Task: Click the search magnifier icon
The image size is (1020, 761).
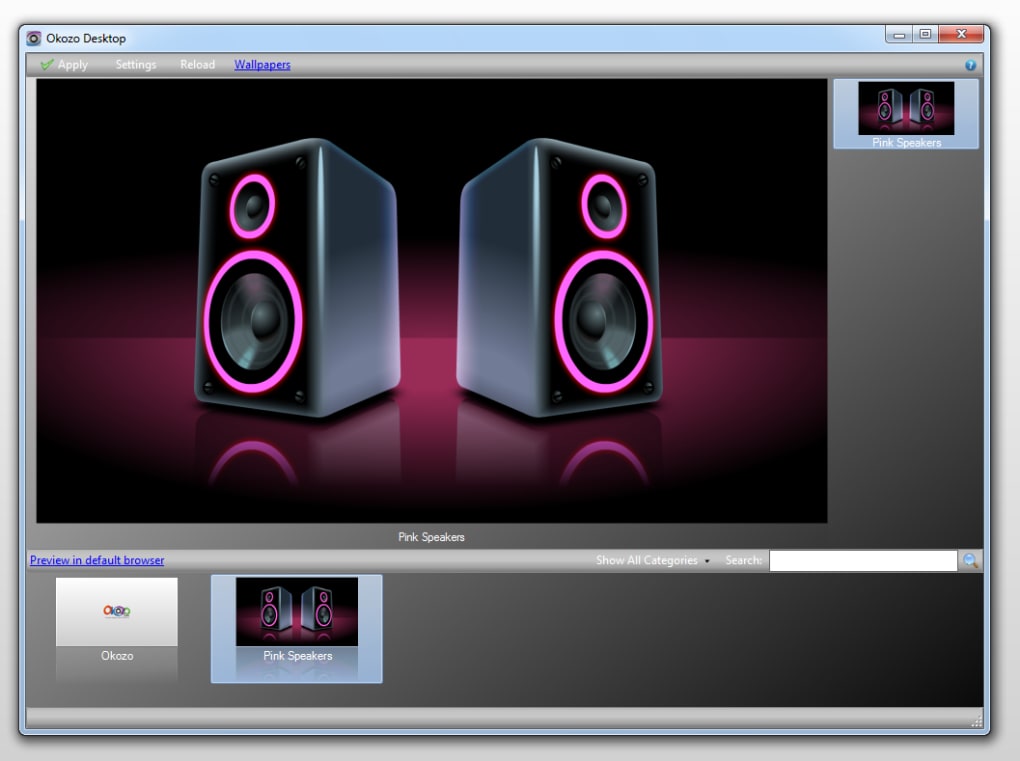Action: [x=971, y=560]
